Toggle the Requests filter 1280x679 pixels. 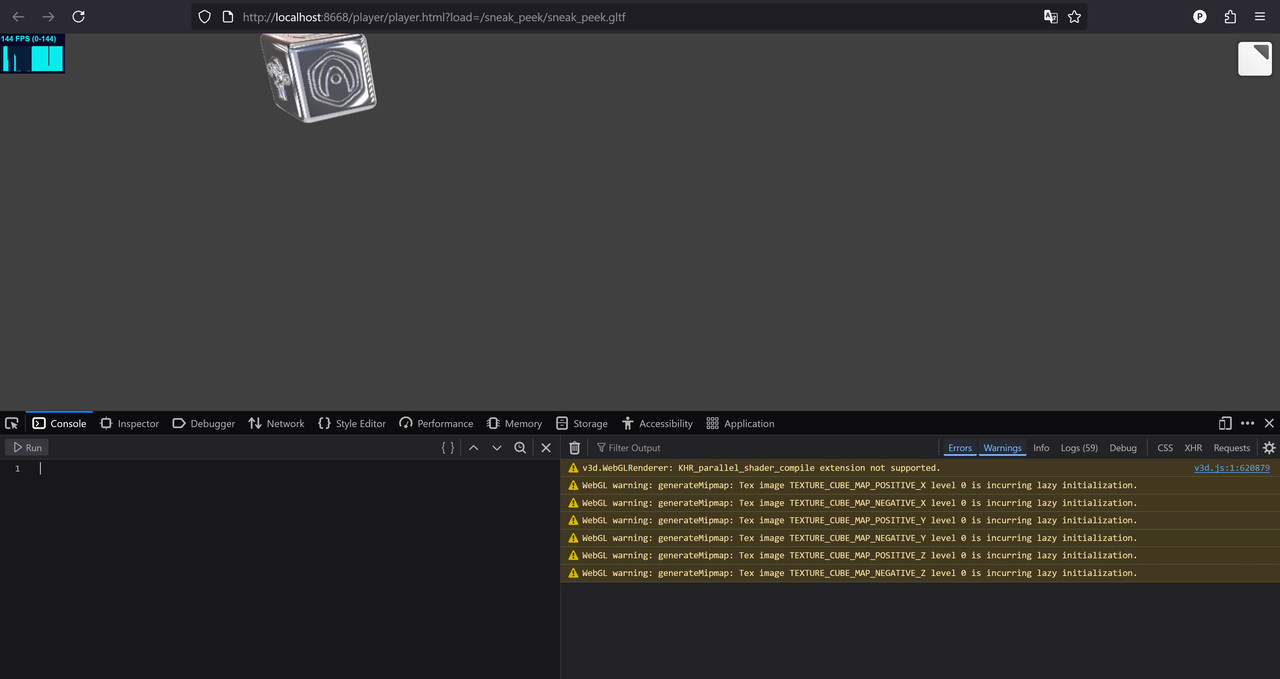1232,448
